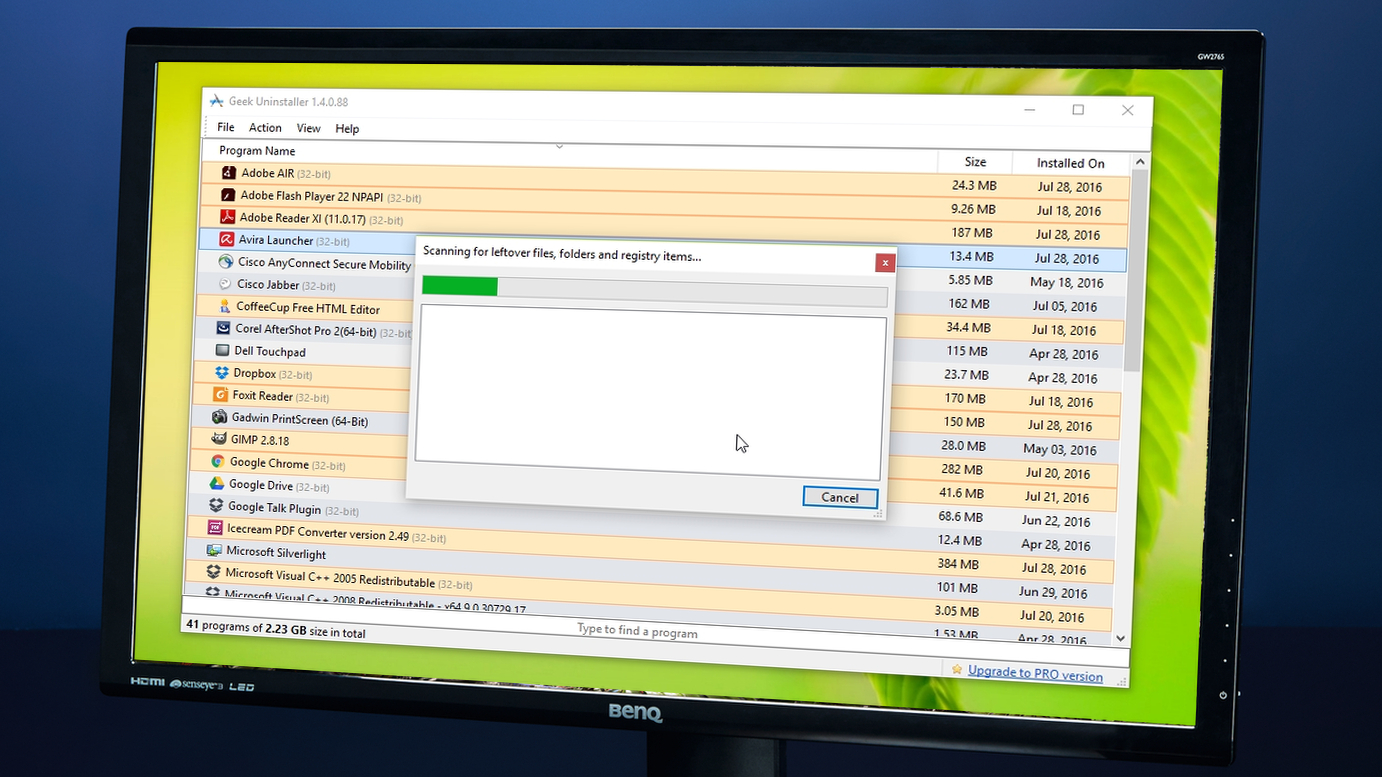
Task: Open the File menu
Action: [226, 127]
